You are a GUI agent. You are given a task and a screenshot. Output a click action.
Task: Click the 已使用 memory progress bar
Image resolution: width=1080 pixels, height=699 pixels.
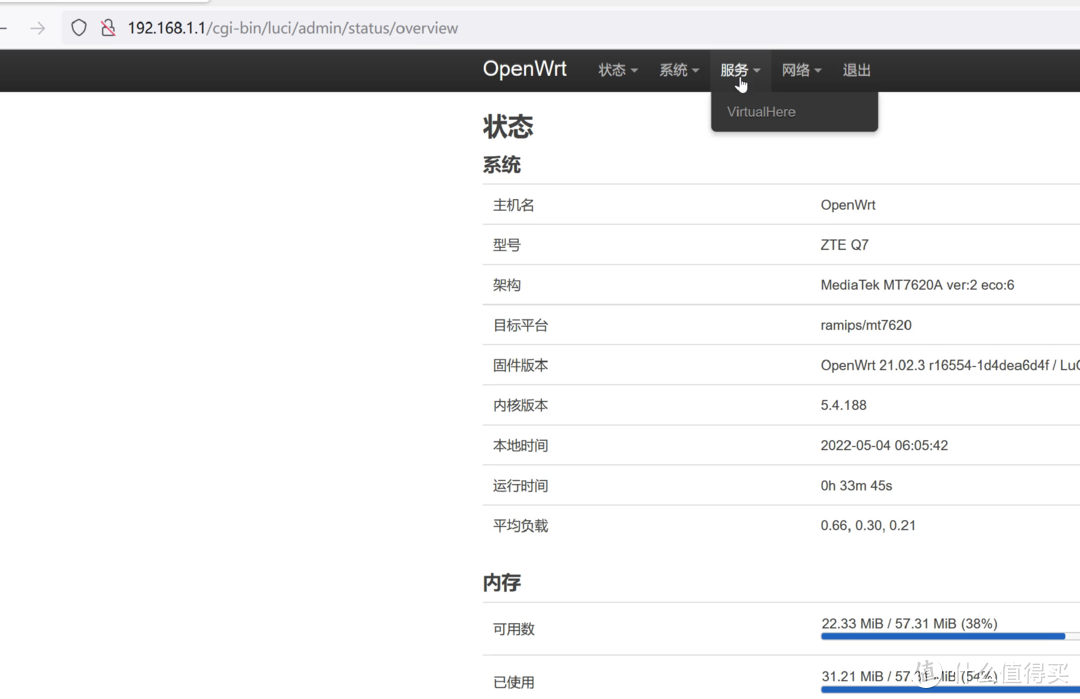(945, 688)
